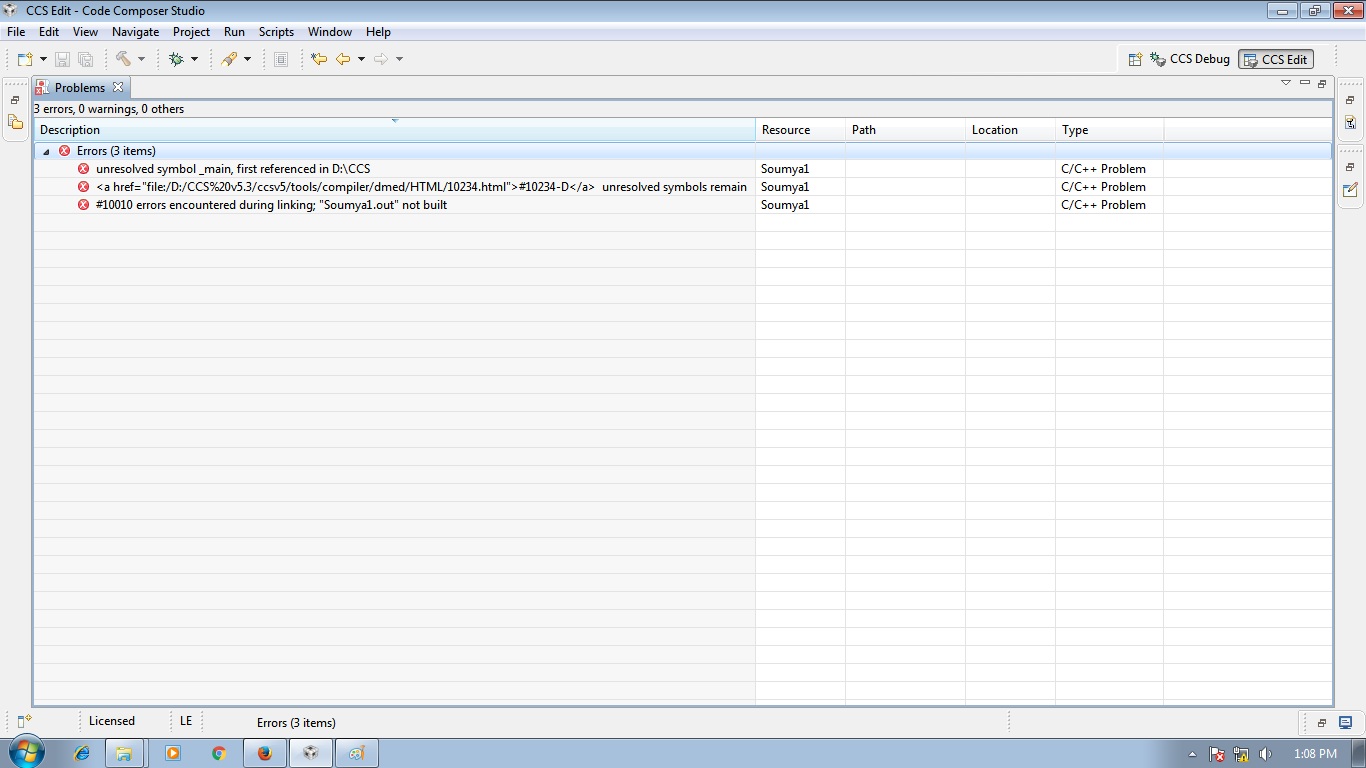Build the project with the hammer icon
Screen dimensions: 1366x768
[123, 59]
